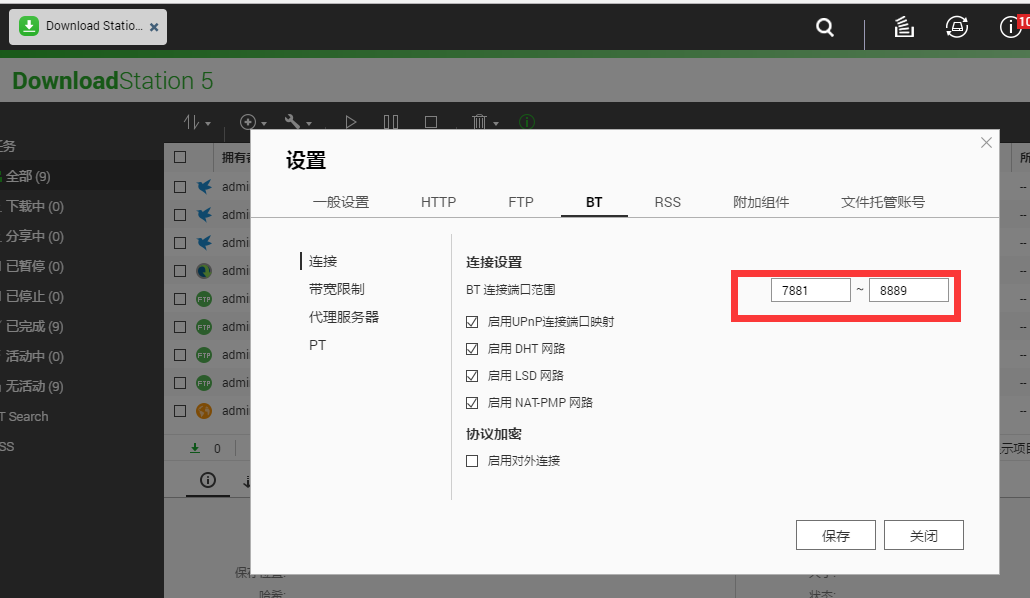Open the event notifications info icon
The image size is (1030, 598).
tap(1010, 27)
